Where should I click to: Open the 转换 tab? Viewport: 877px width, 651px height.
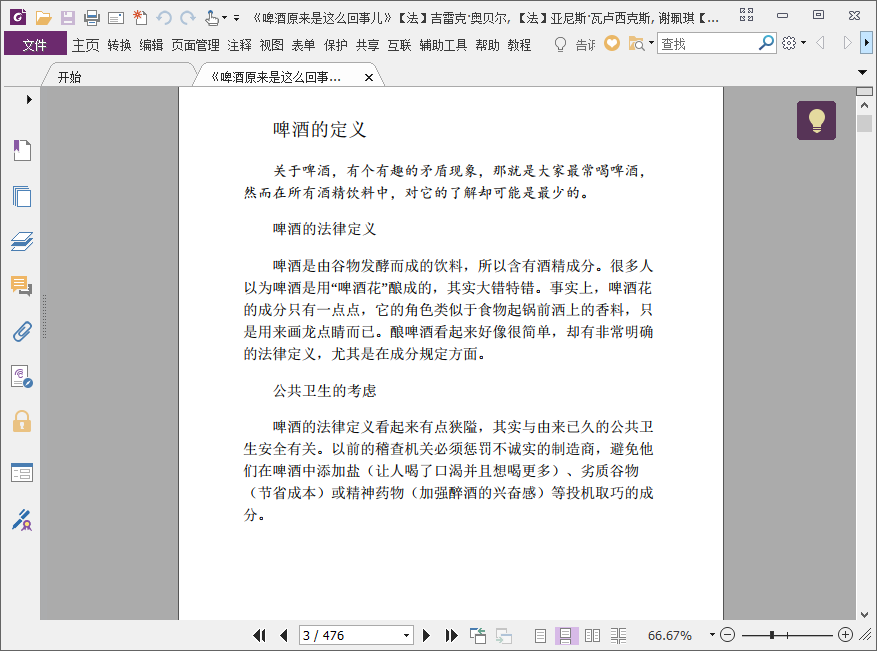tap(119, 45)
